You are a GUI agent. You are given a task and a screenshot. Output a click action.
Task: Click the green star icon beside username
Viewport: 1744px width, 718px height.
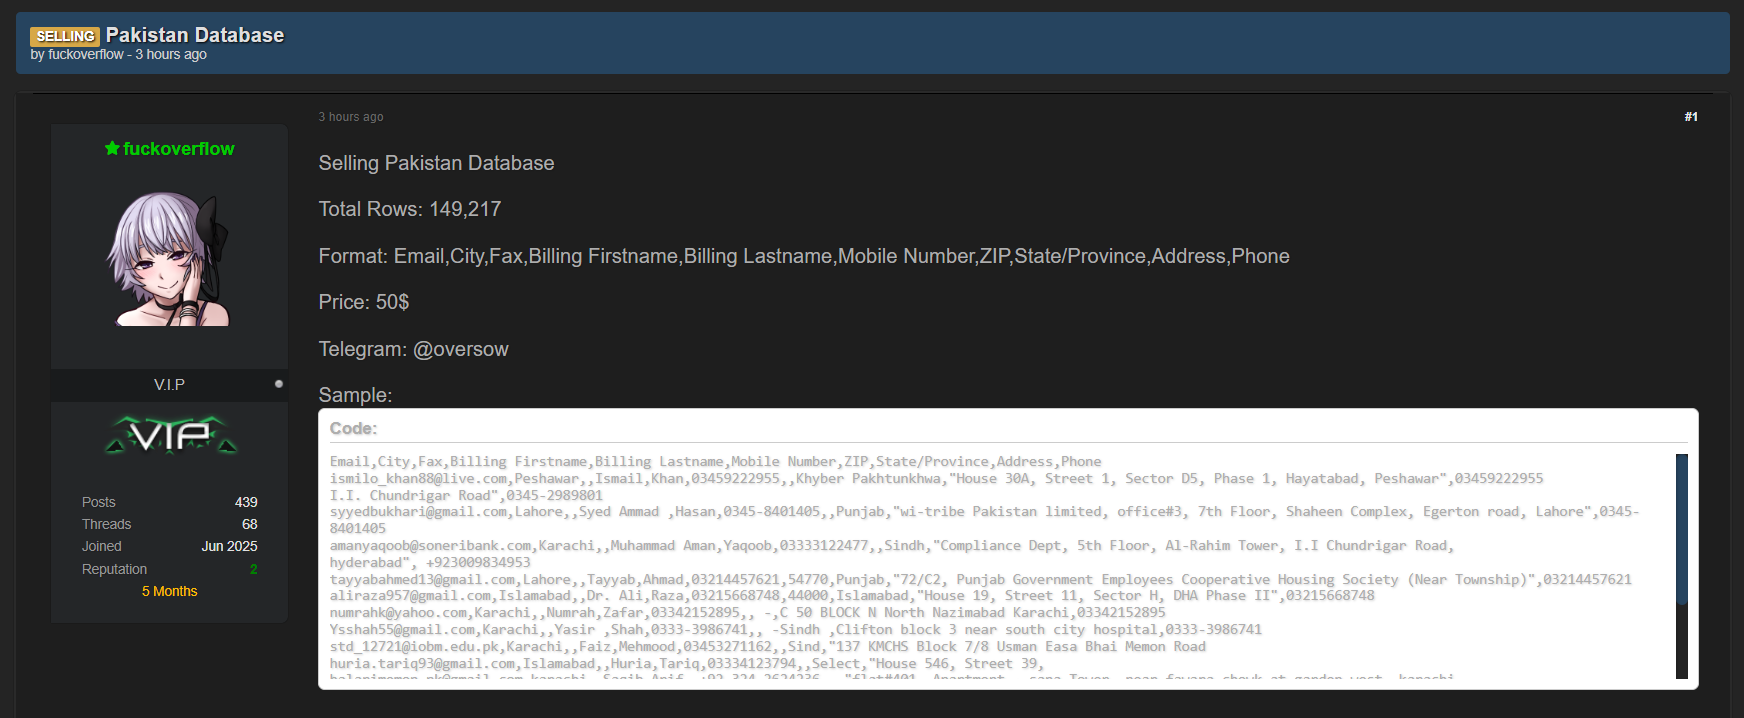click(x=112, y=149)
